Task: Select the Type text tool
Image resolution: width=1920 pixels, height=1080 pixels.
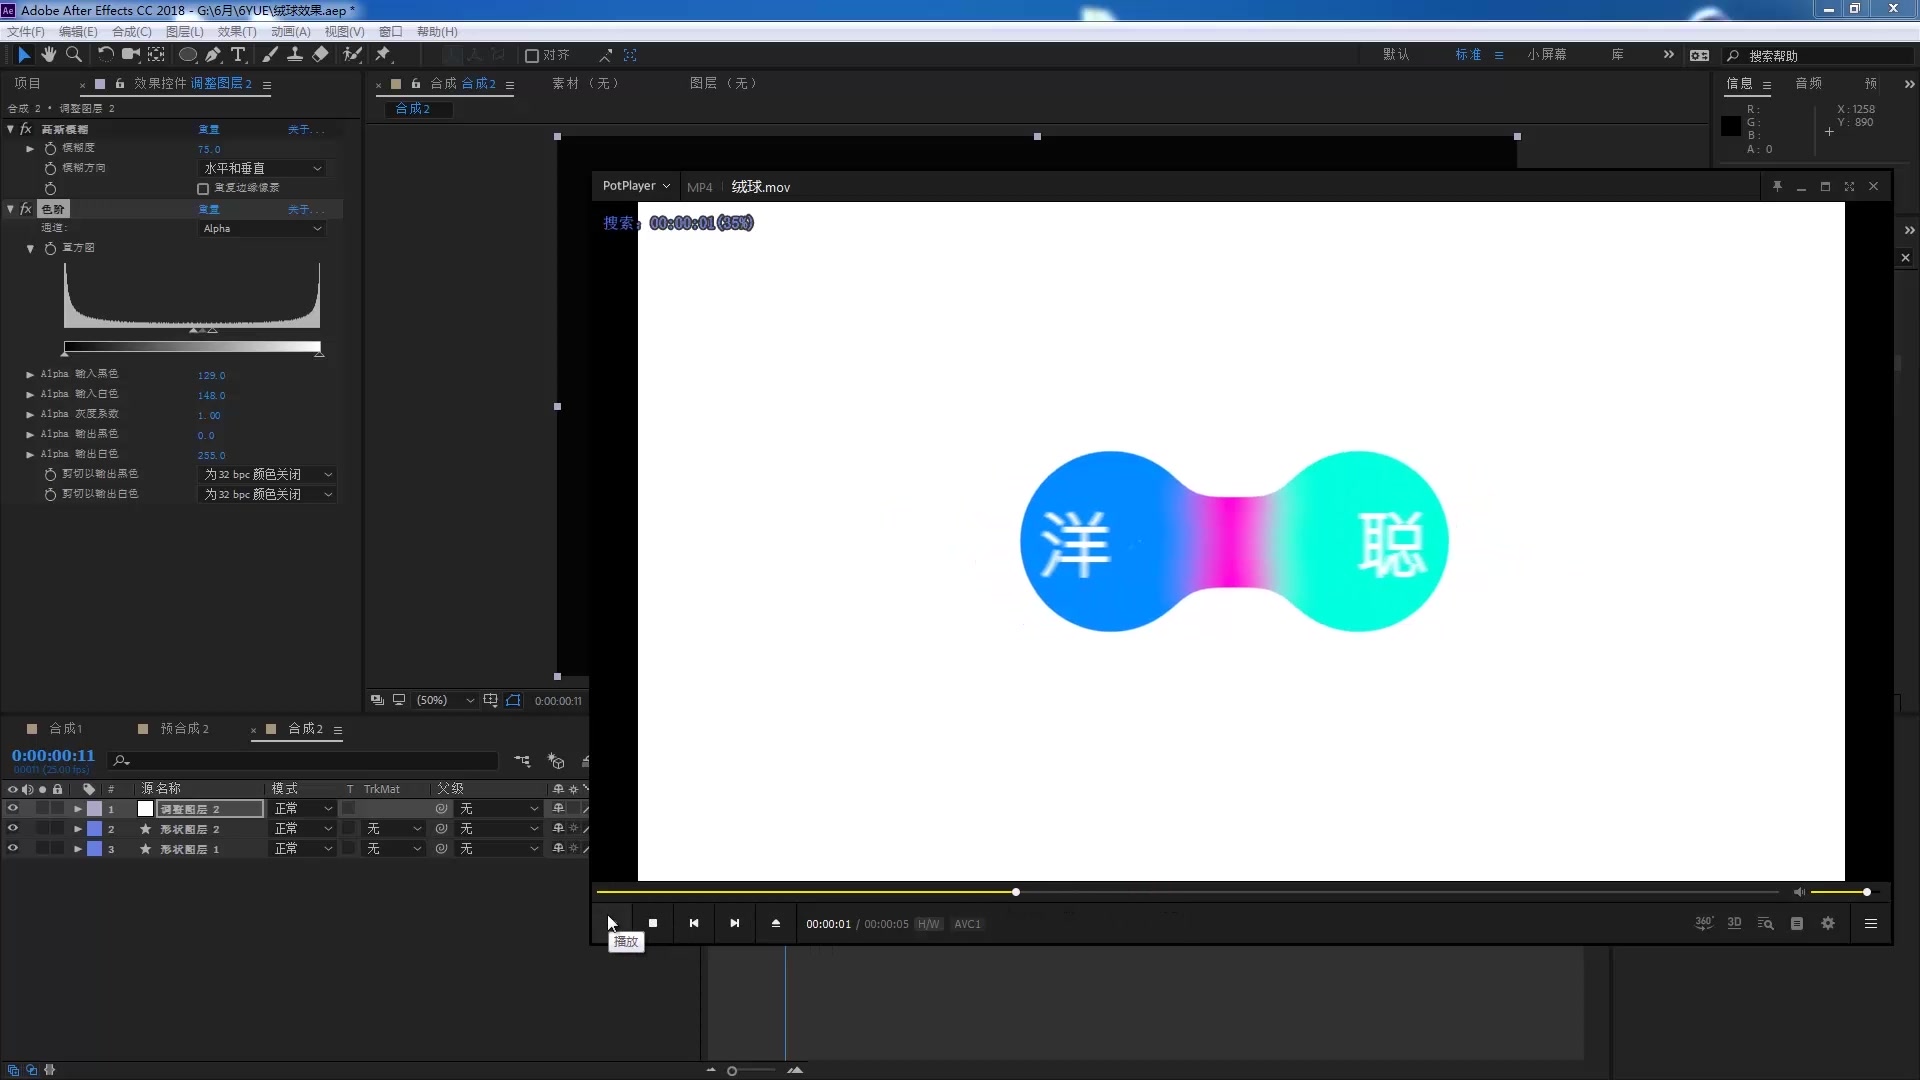Action: 238,55
